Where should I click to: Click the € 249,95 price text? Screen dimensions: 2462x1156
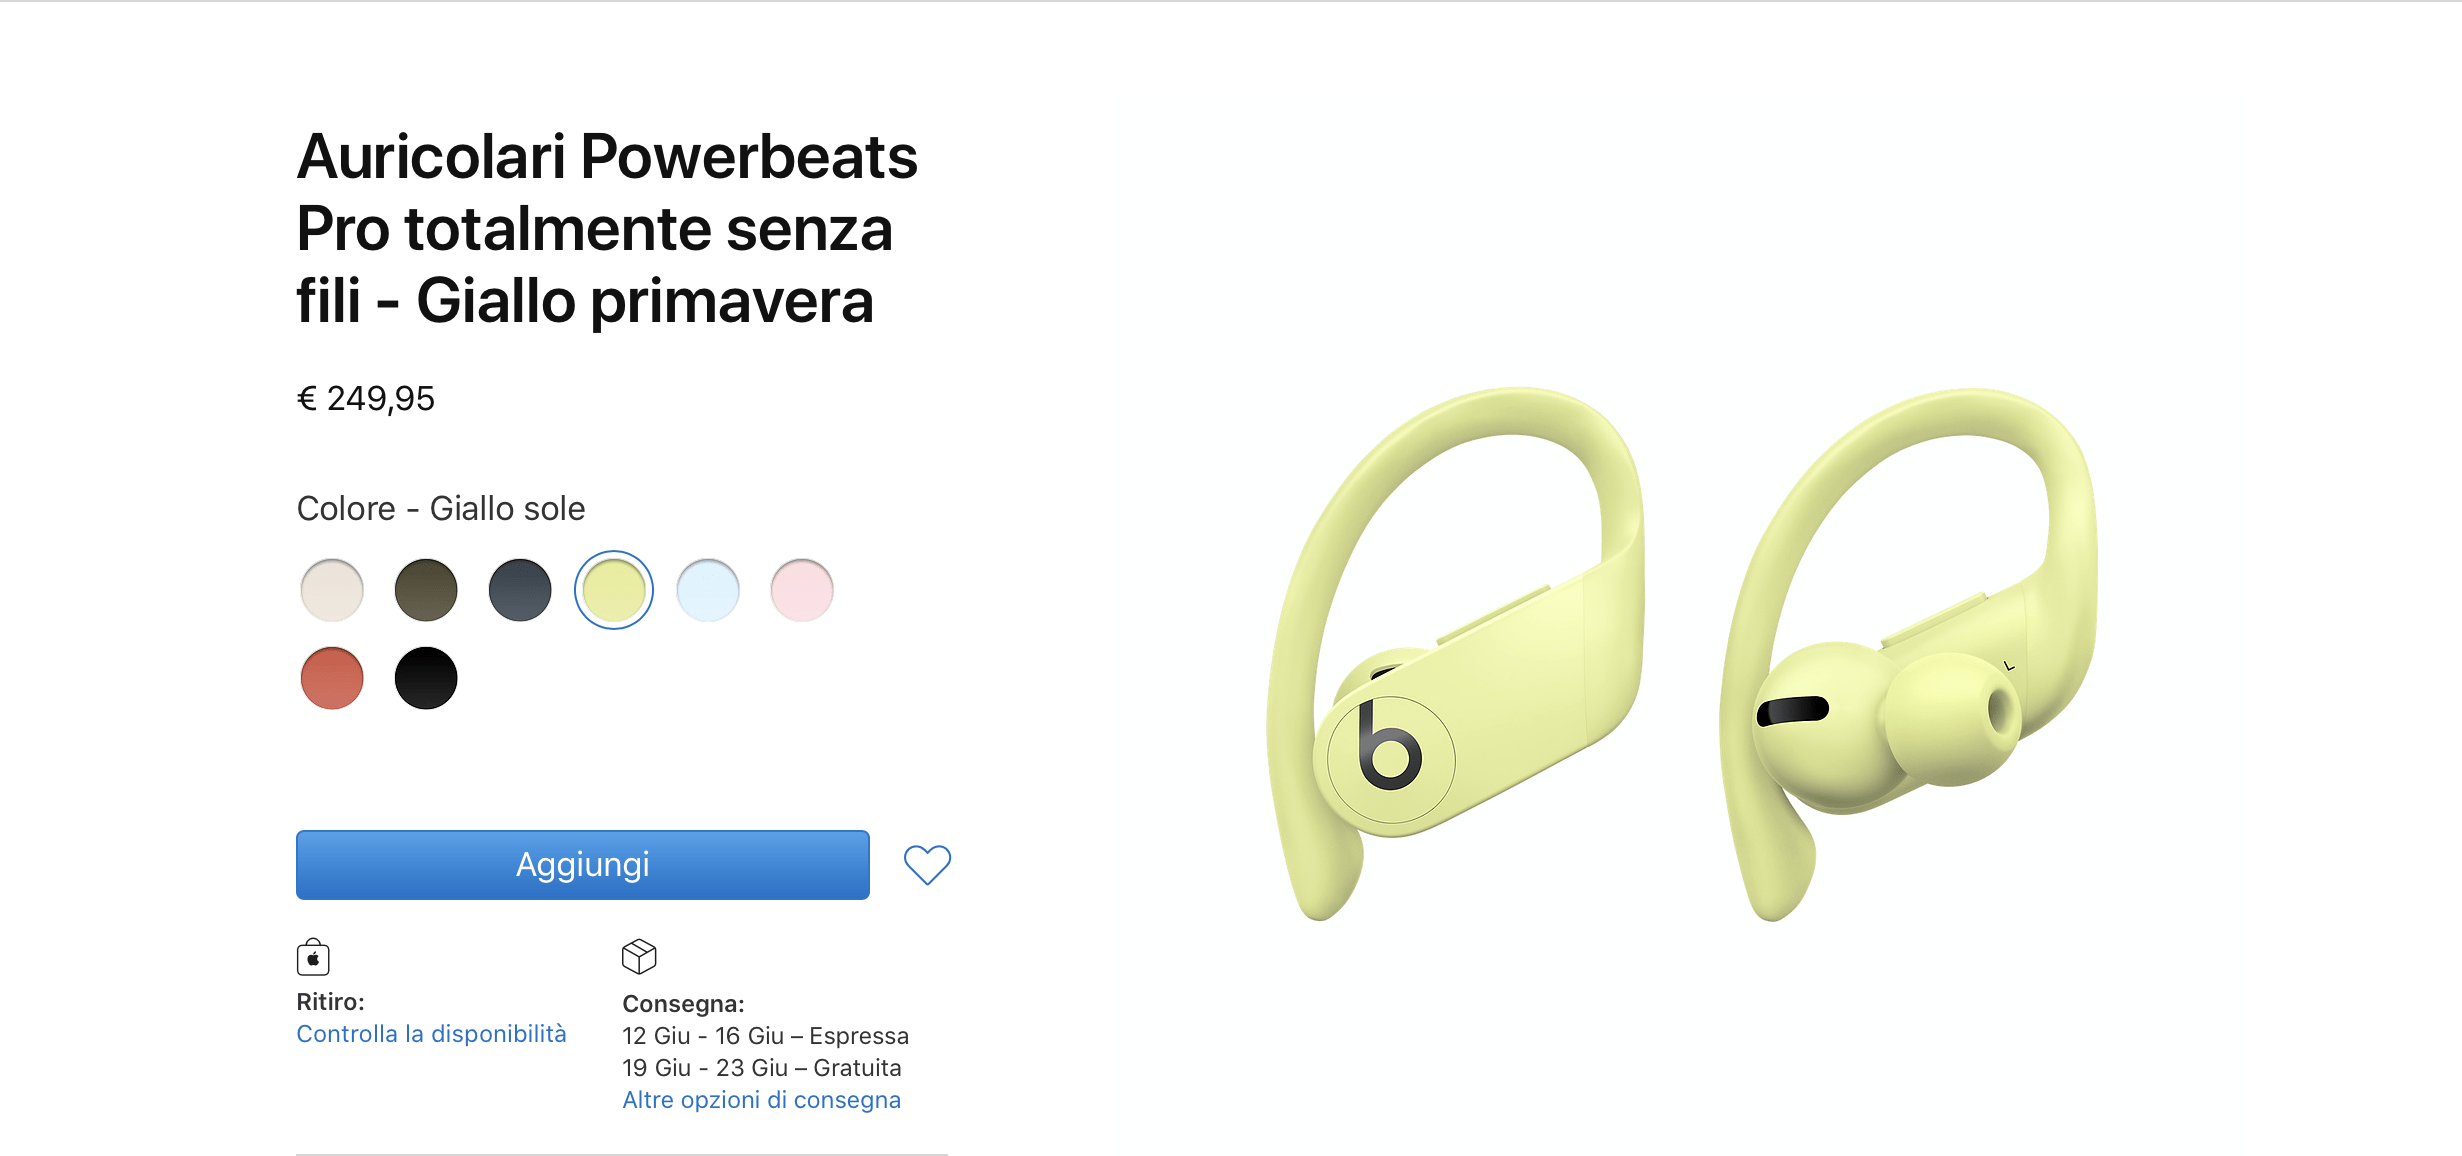366,399
